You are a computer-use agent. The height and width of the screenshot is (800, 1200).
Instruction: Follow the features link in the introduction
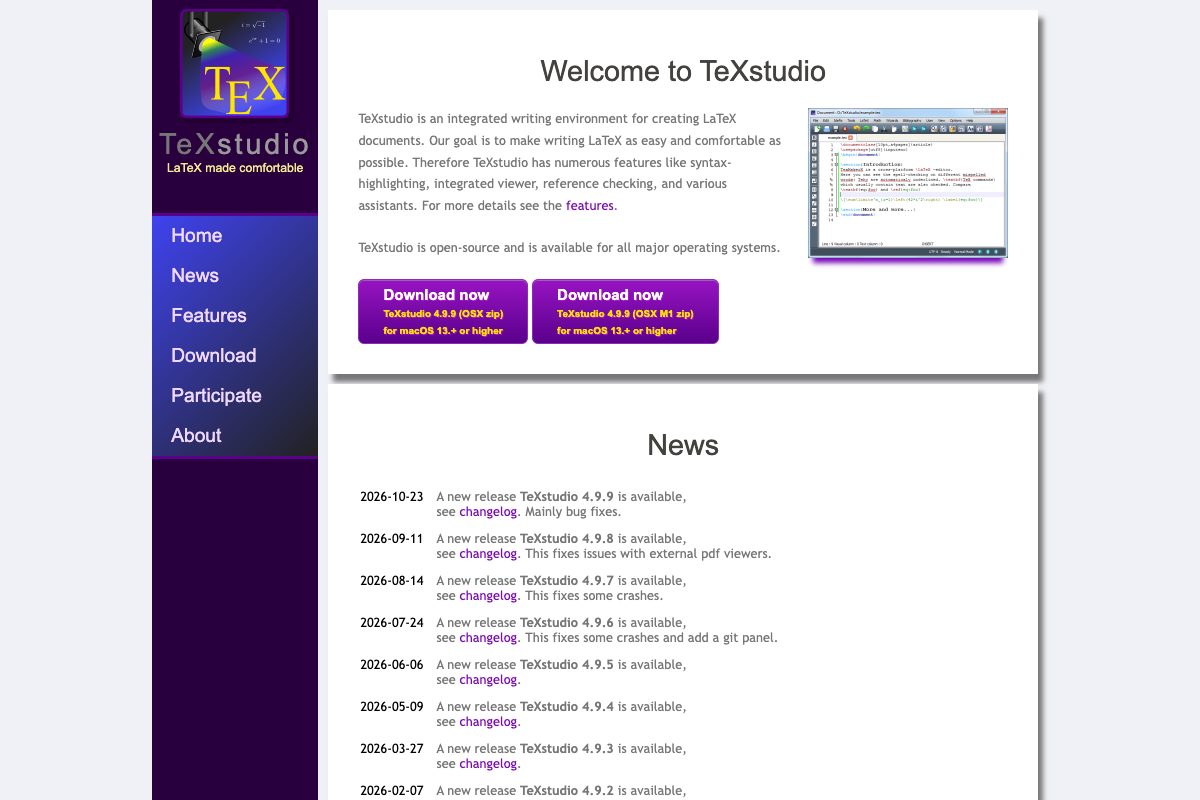pyautogui.click(x=590, y=206)
